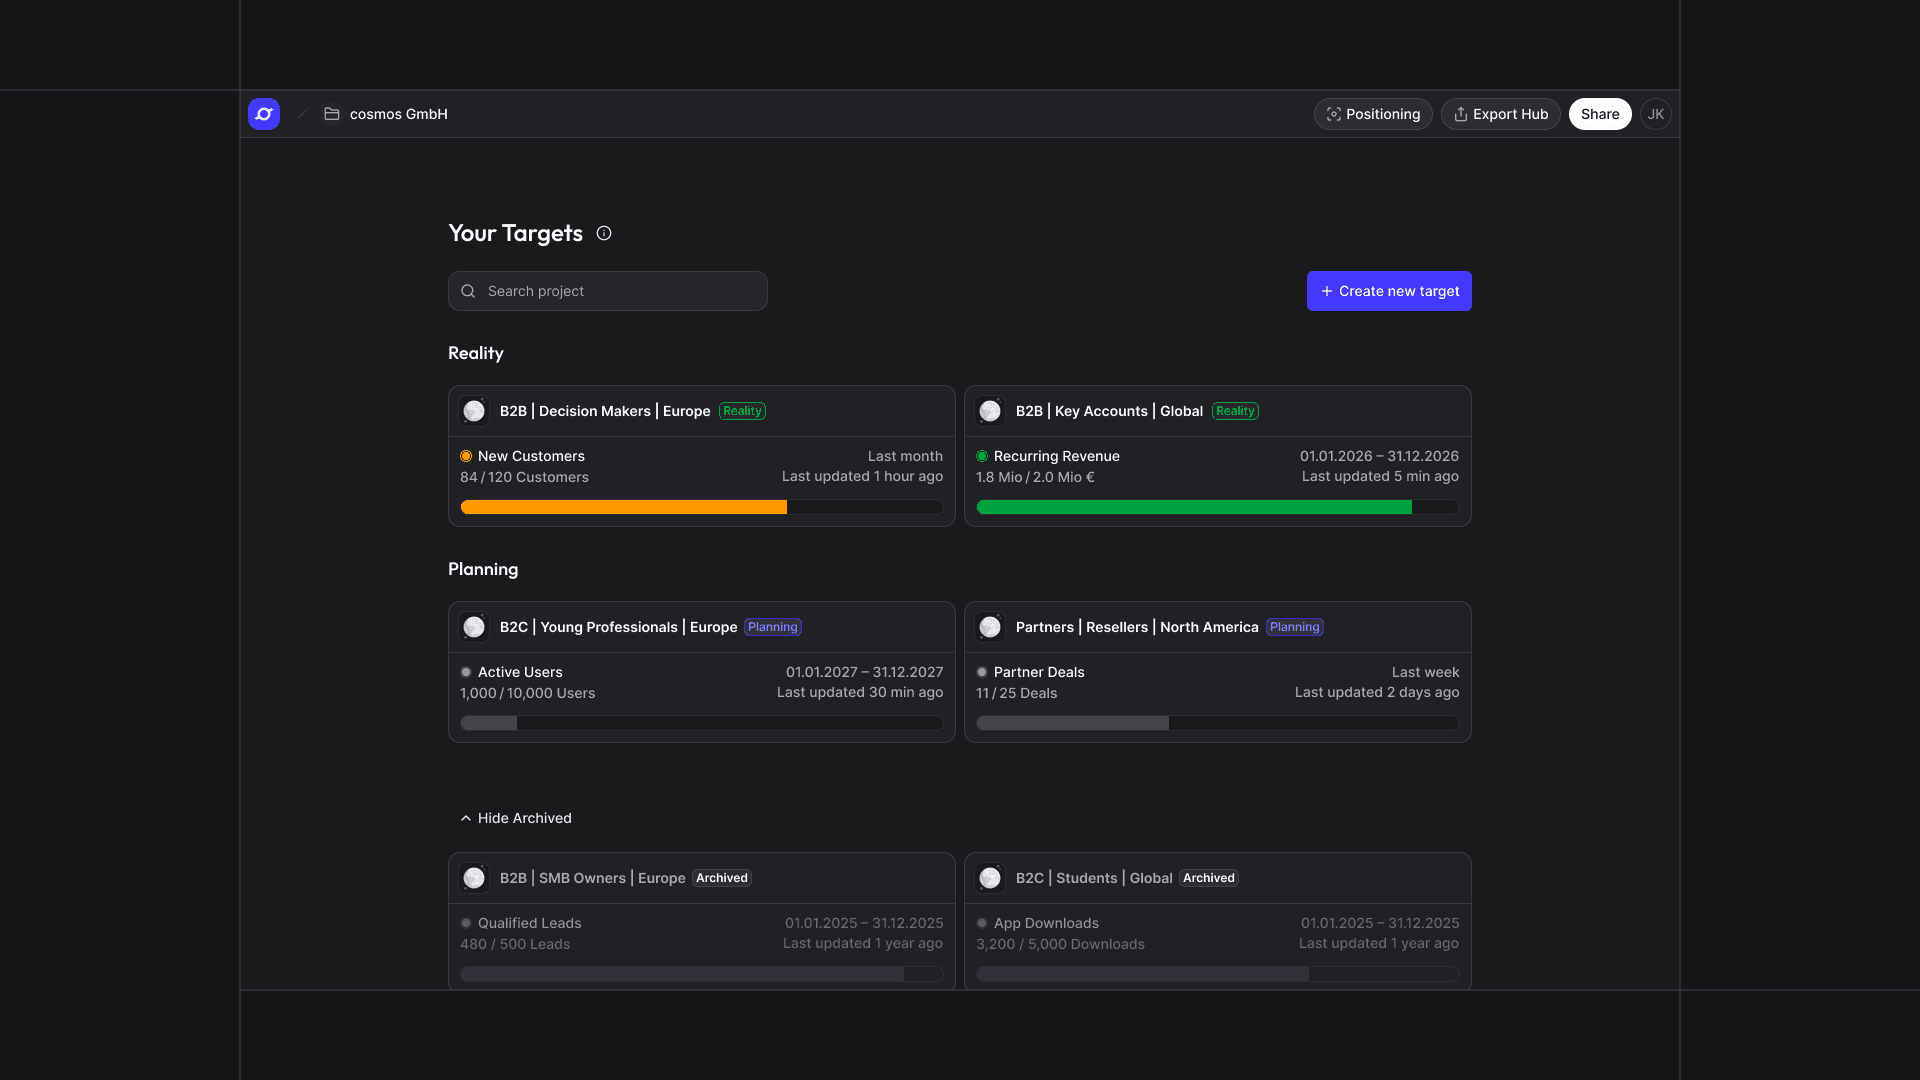Open the B2C Students Global card avatar
This screenshot has width=1920, height=1080.
pyautogui.click(x=990, y=878)
